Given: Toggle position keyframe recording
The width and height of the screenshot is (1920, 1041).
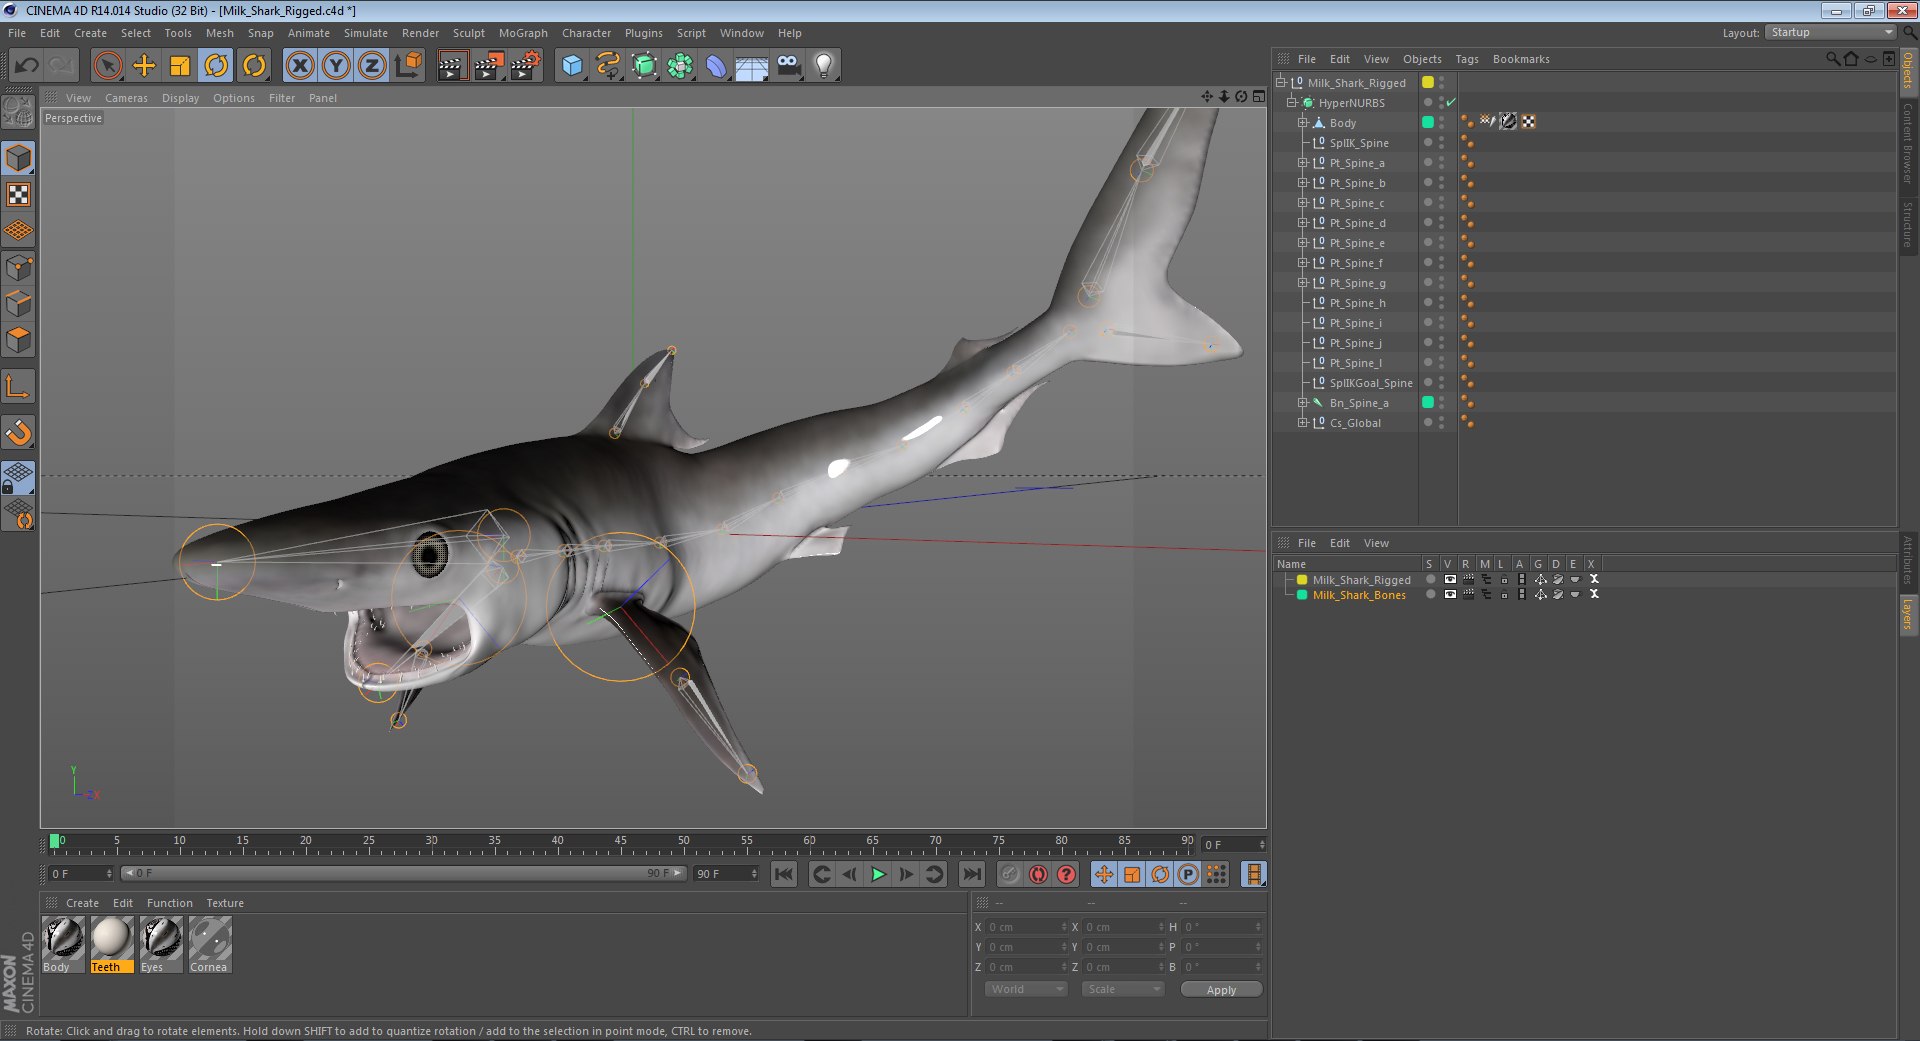Looking at the screenshot, I should point(1104,875).
